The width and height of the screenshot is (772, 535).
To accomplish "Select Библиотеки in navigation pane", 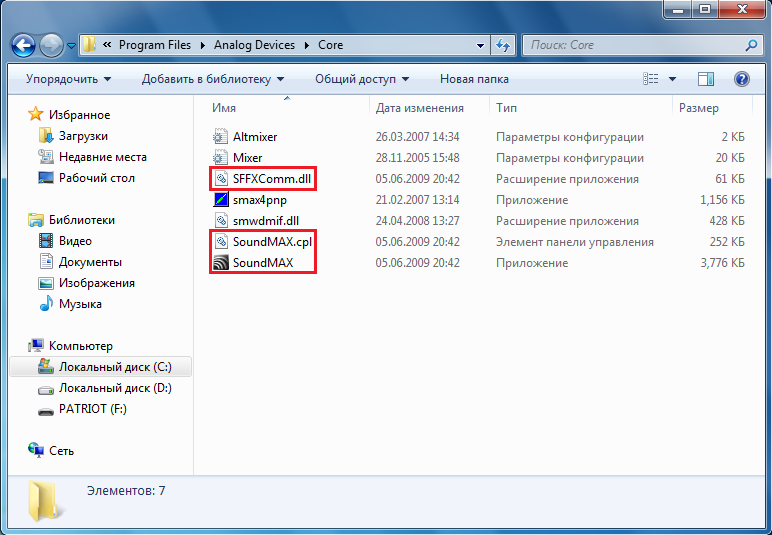I will pos(82,220).
